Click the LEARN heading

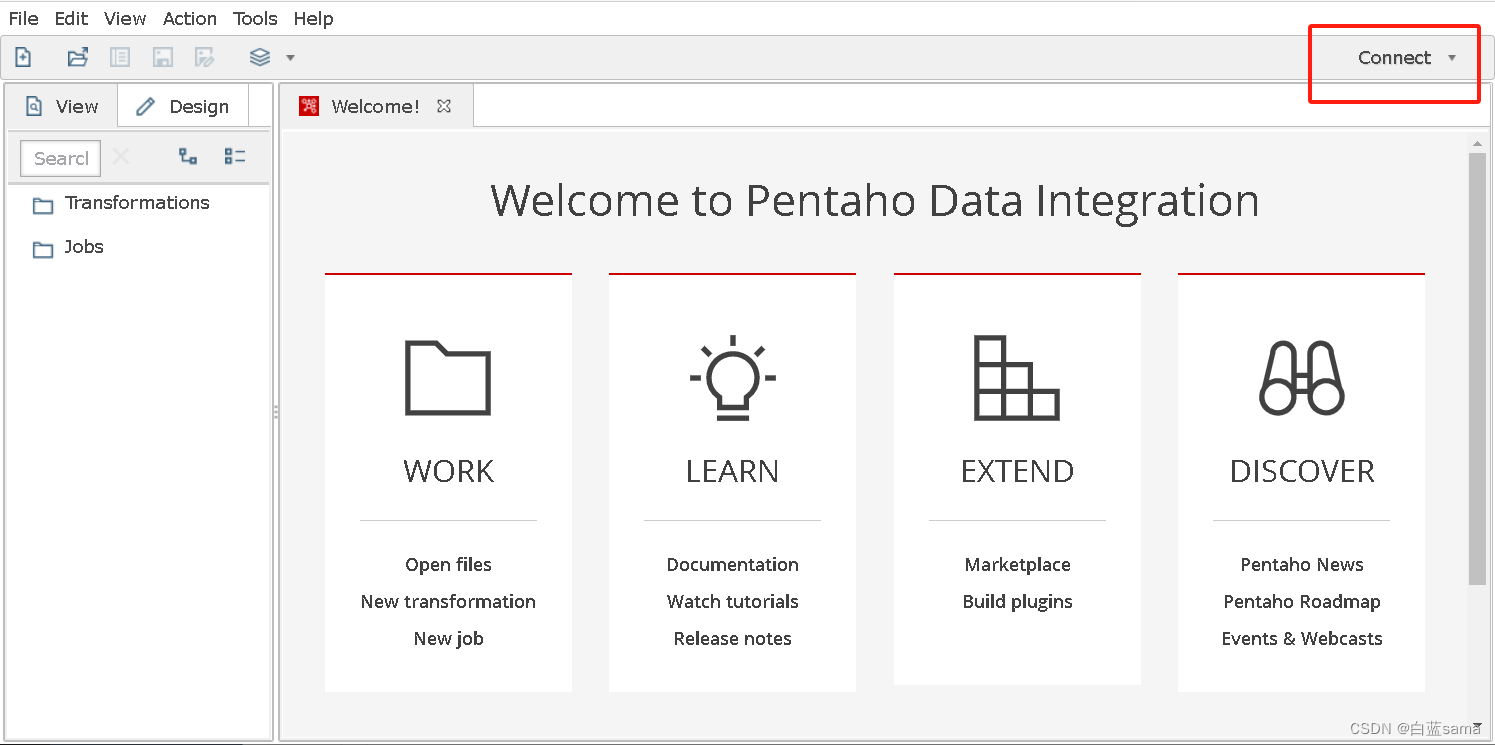click(x=733, y=471)
